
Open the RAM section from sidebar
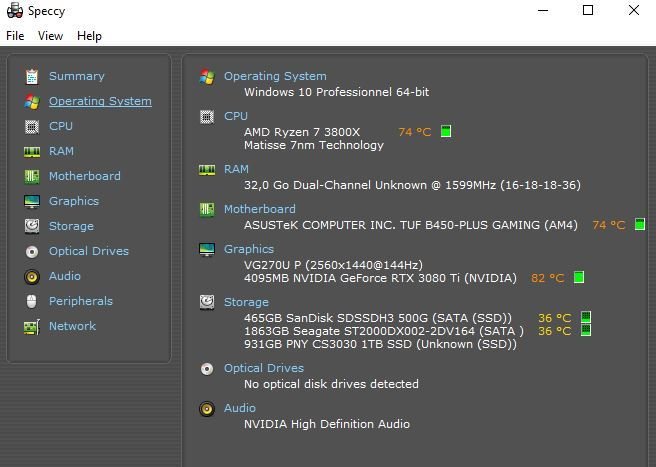tap(61, 151)
